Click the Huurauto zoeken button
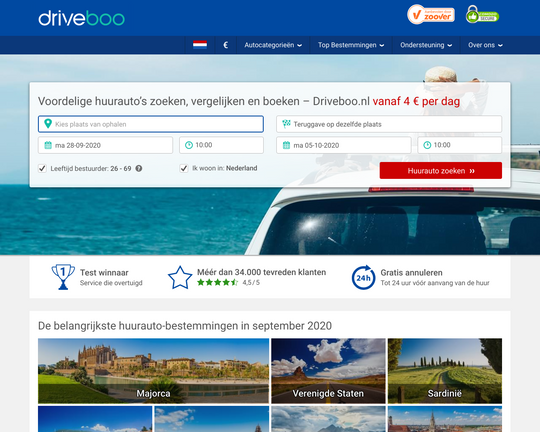This screenshot has height=432, width=540. tap(441, 171)
